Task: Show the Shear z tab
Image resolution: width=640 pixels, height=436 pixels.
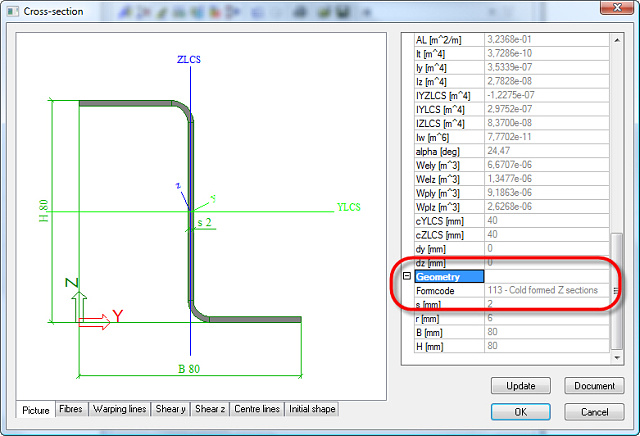Action: tap(210, 409)
